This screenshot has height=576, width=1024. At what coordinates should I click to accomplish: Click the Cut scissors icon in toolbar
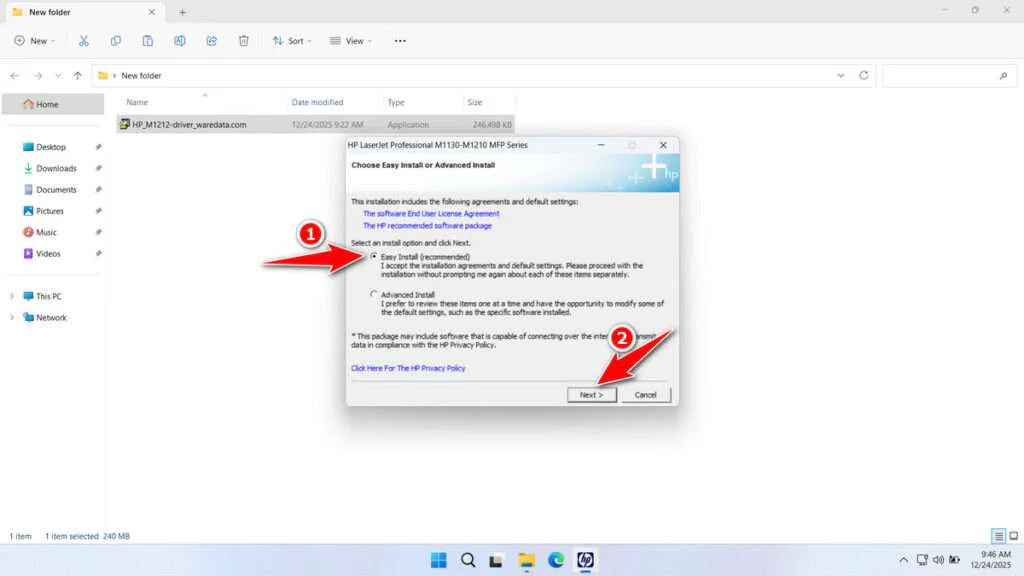pyautogui.click(x=84, y=41)
